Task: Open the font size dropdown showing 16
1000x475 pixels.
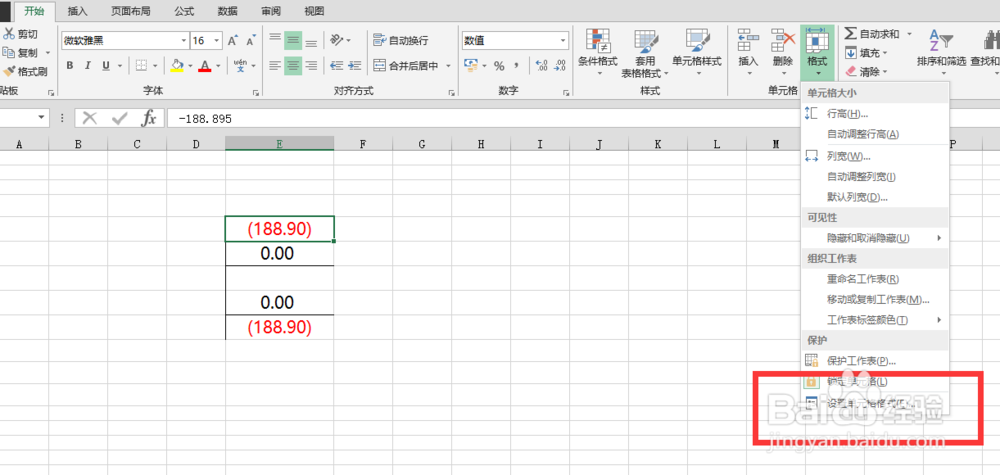Action: pyautogui.click(x=217, y=41)
